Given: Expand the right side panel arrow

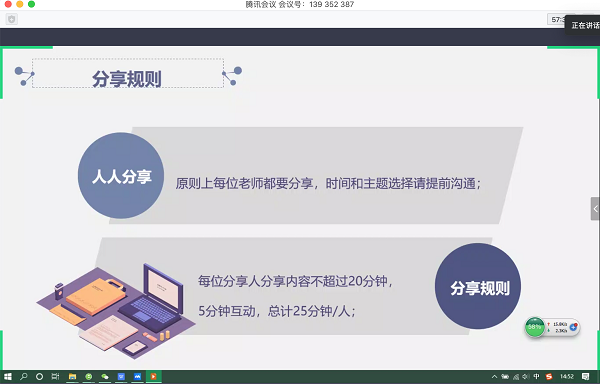Looking at the screenshot, I should click(x=595, y=209).
